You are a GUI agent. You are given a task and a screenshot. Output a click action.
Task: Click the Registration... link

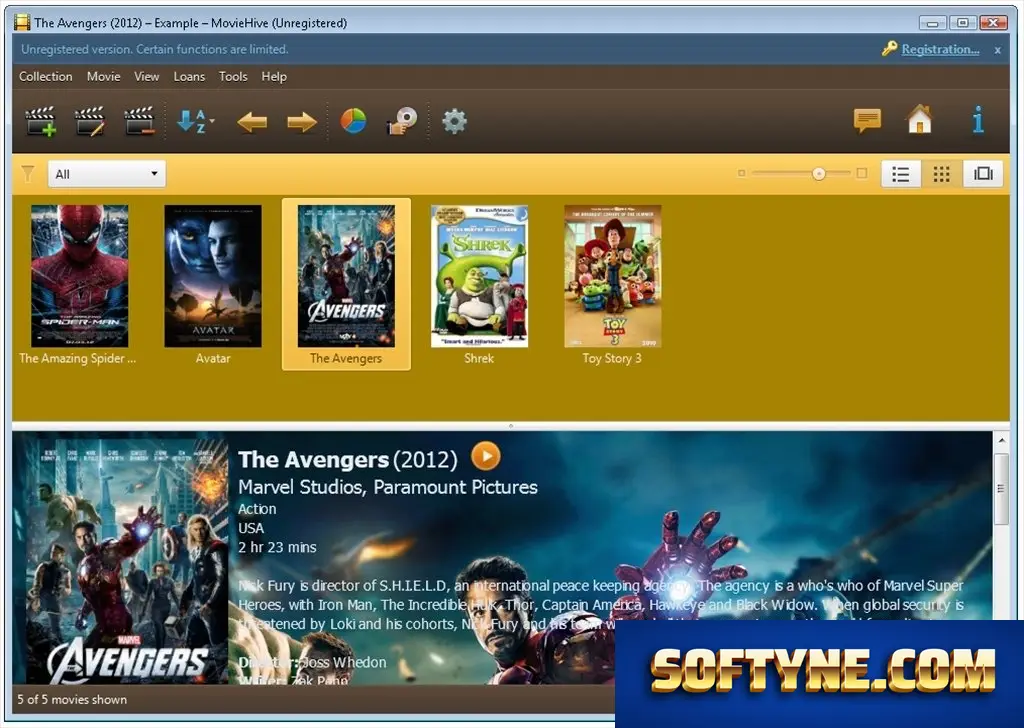tap(940, 49)
